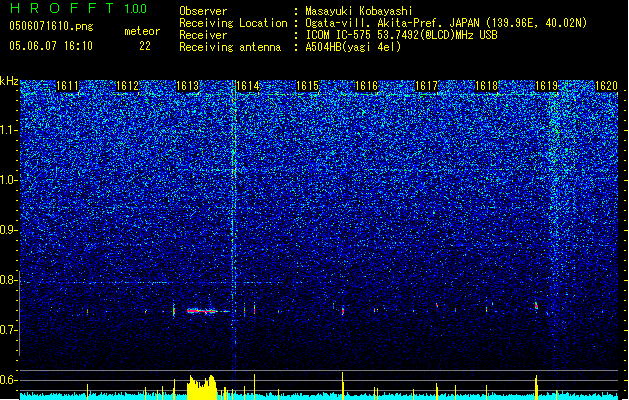Click the kHz axis unit label
The image size is (629, 400).
coord(9,81)
